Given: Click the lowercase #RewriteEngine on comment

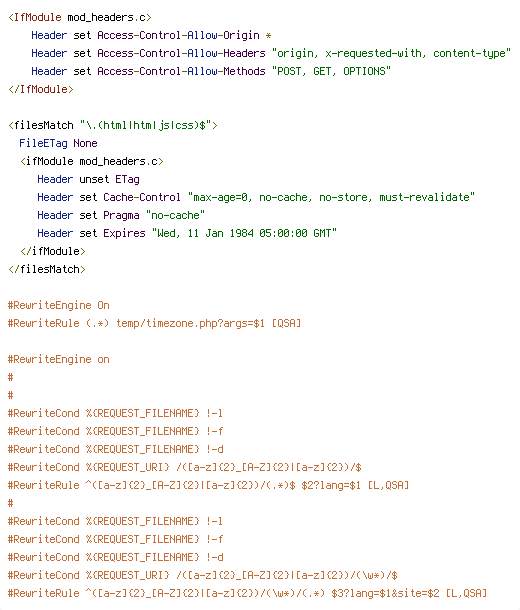Looking at the screenshot, I should (x=59, y=359).
